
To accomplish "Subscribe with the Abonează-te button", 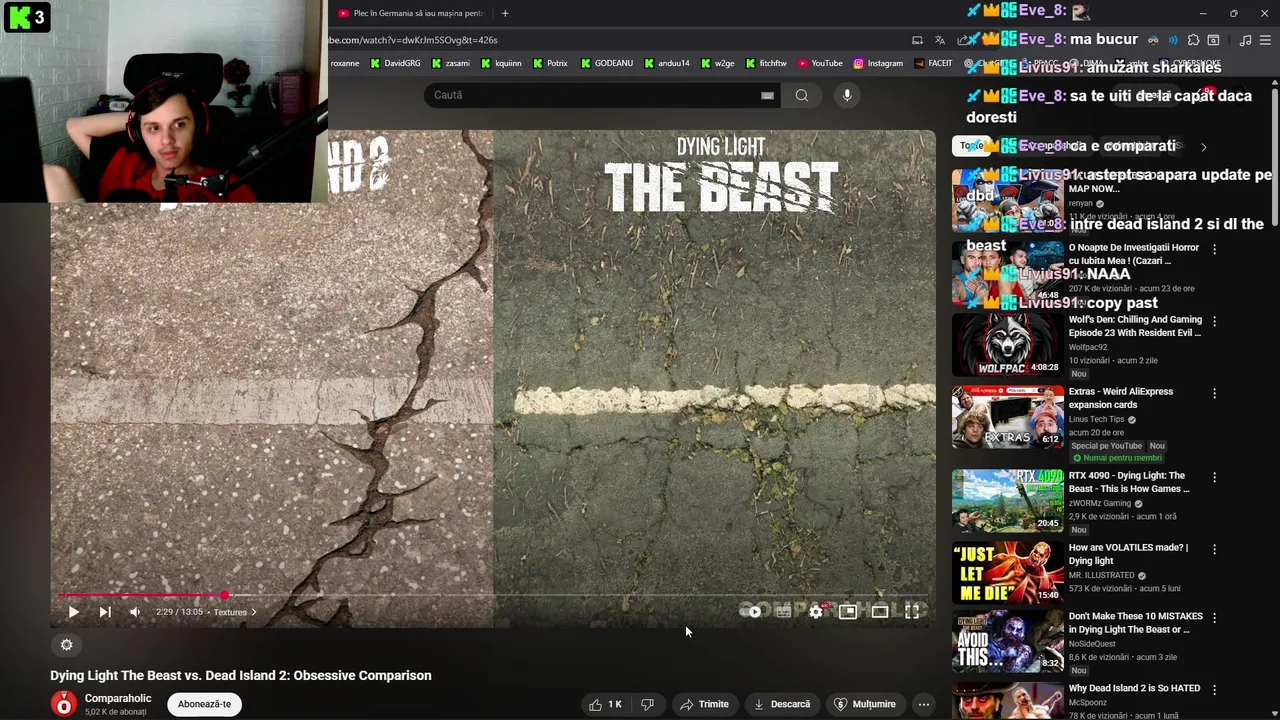I will coord(204,704).
